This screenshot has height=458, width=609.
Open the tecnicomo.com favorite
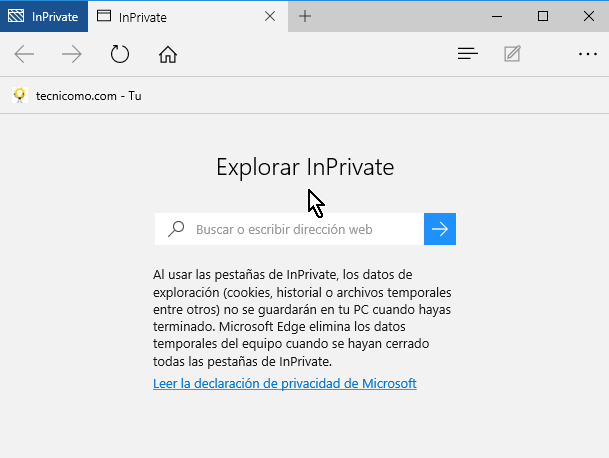point(77,96)
